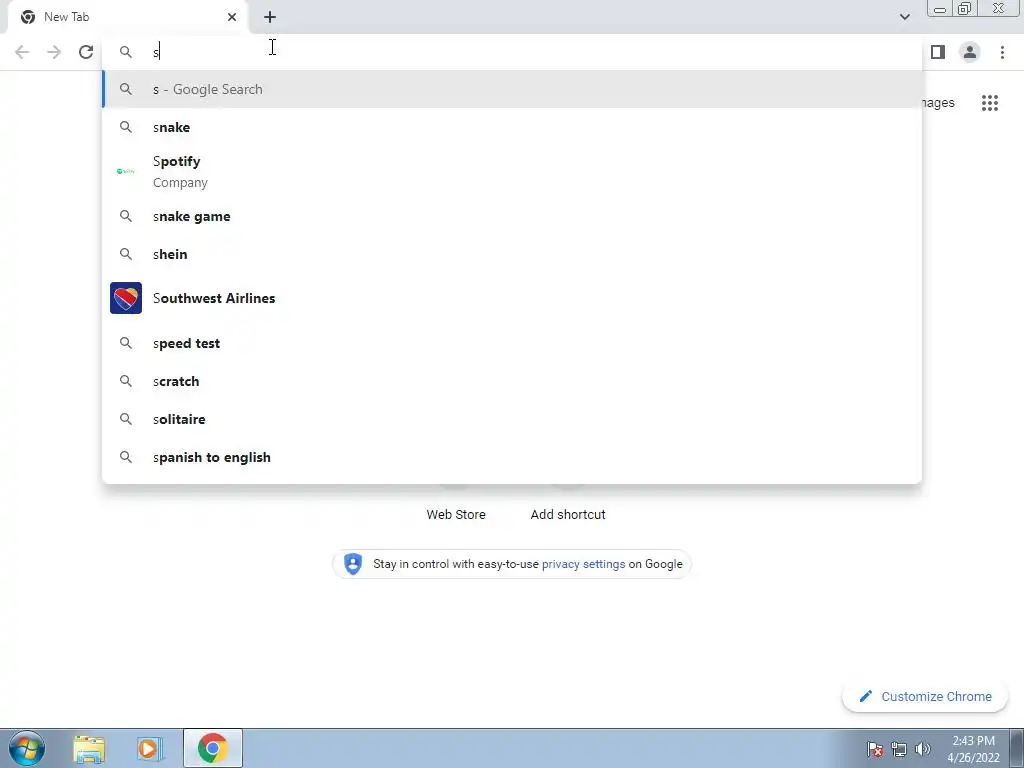Open the profile avatar menu
The image size is (1024, 768).
(x=970, y=52)
